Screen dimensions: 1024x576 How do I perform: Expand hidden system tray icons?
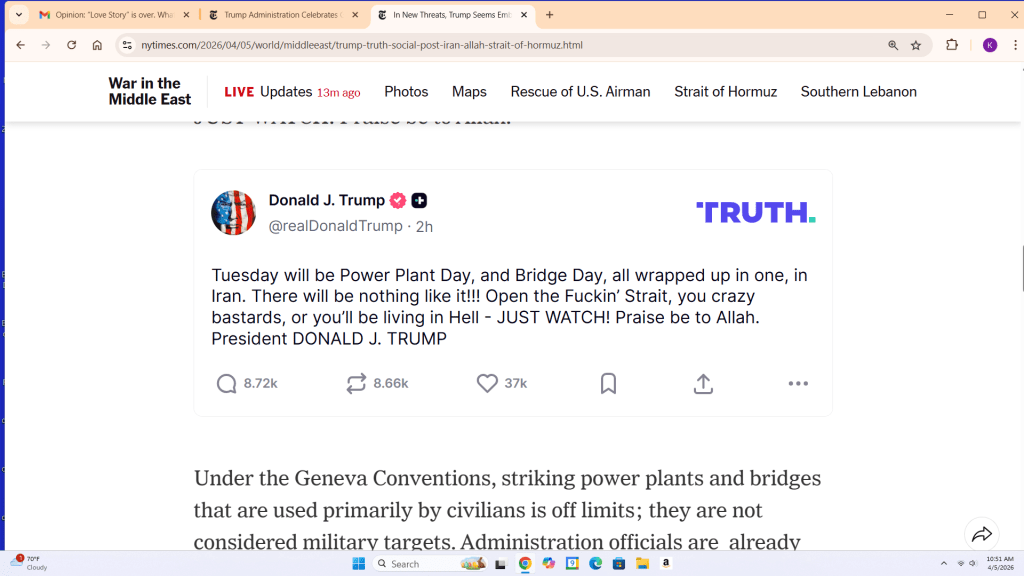[x=943, y=563]
